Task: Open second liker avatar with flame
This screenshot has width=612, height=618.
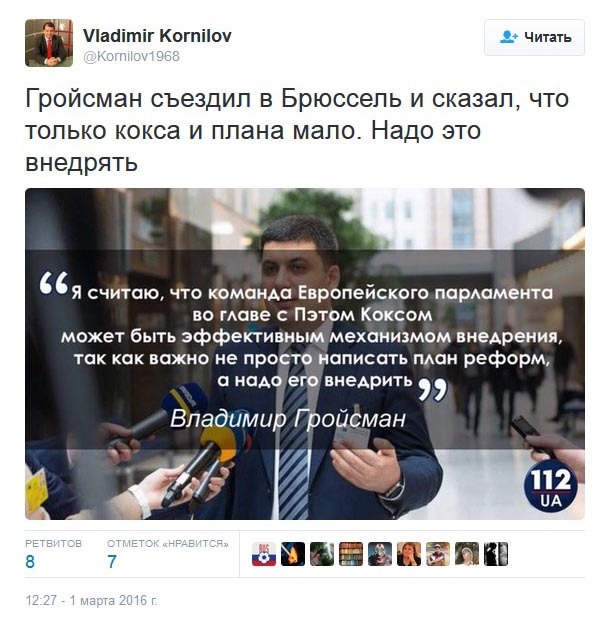Action: click(x=293, y=554)
